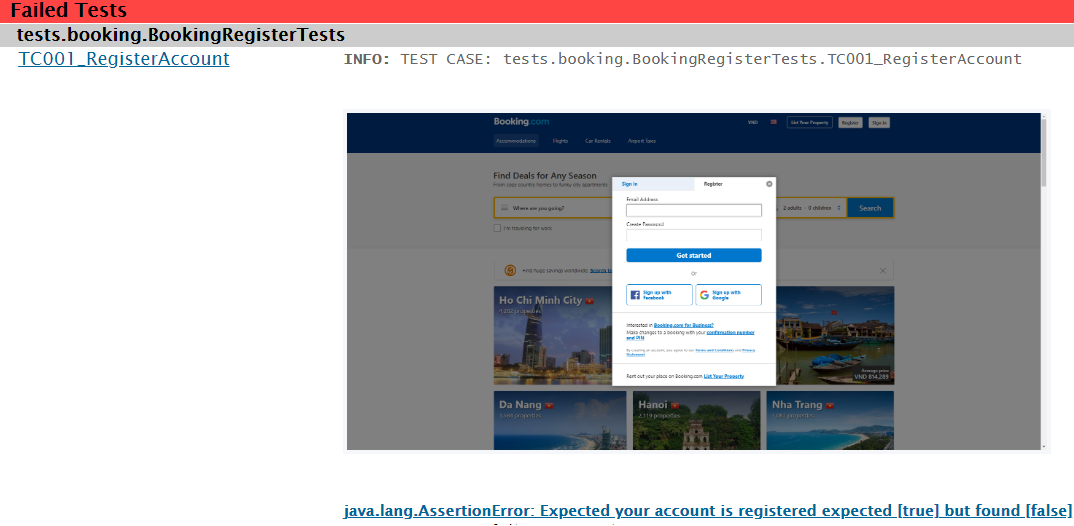
Task: Click the header List Your Property button
Action: [810, 123]
